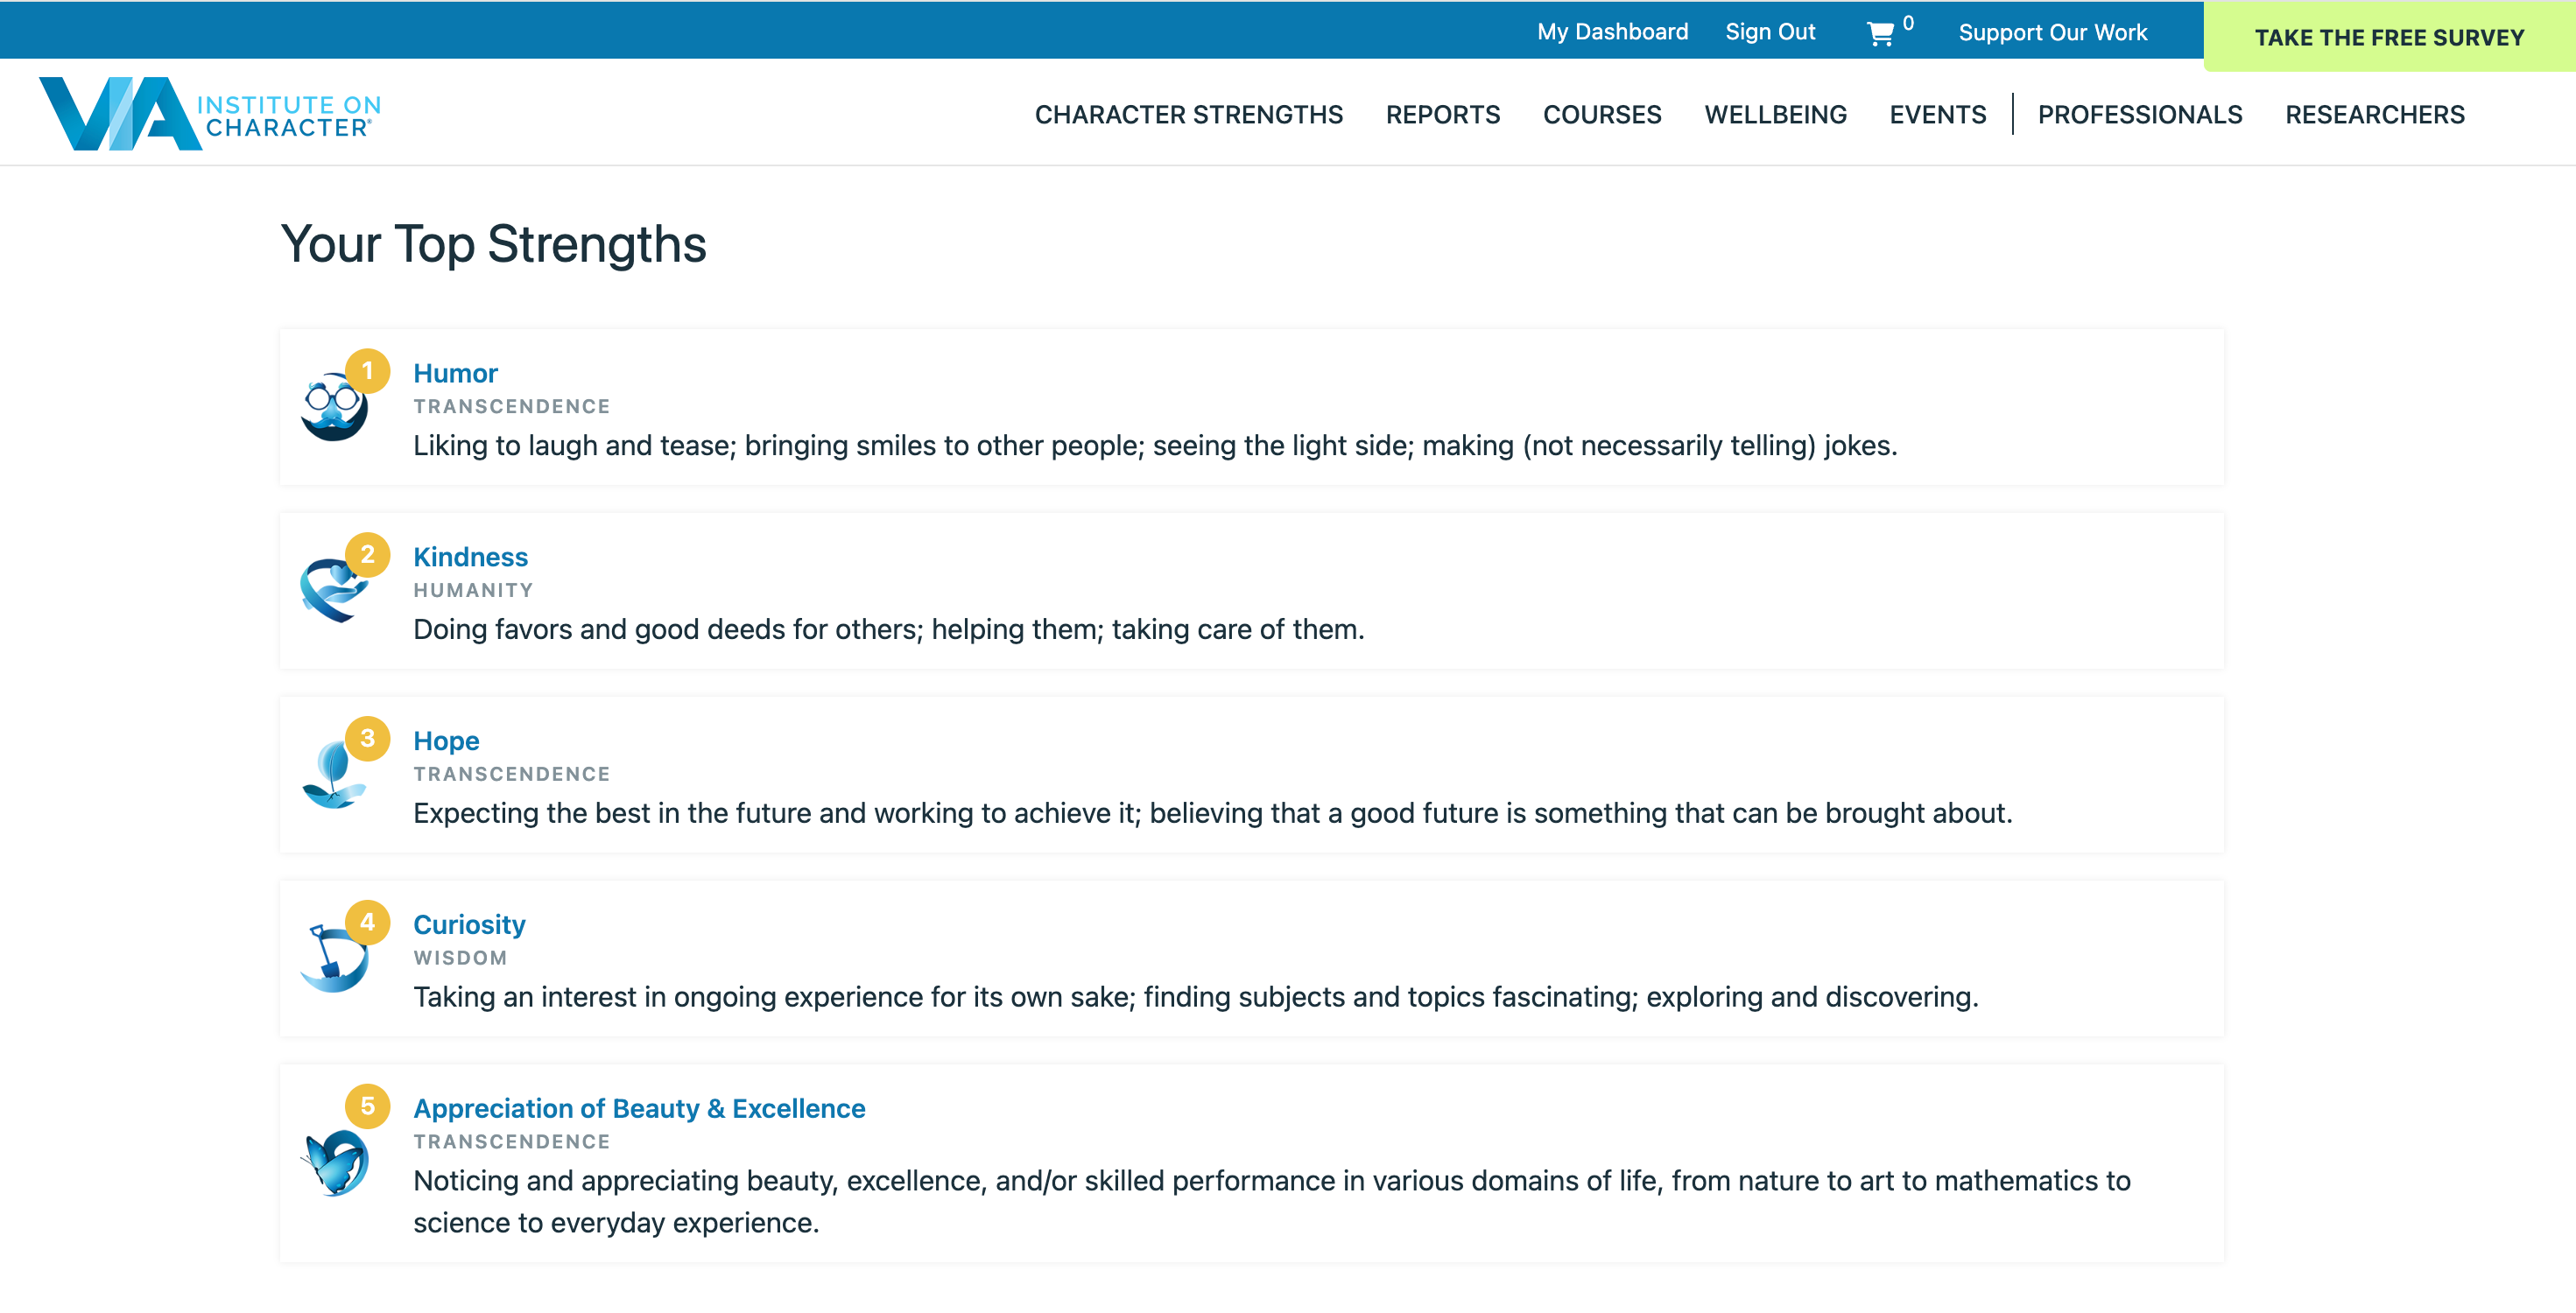Open the Curiosity strength link
The height and width of the screenshot is (1313, 2576).
click(x=469, y=925)
